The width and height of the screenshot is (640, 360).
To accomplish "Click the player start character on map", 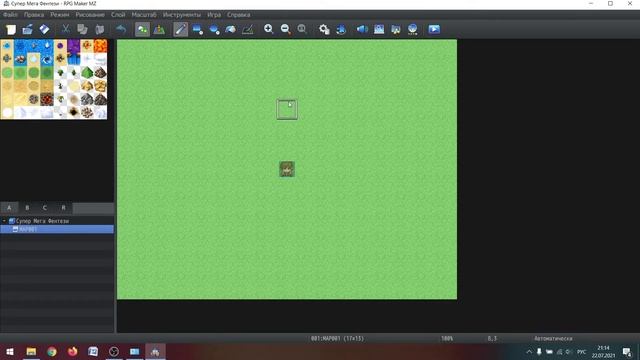I will pyautogui.click(x=287, y=169).
